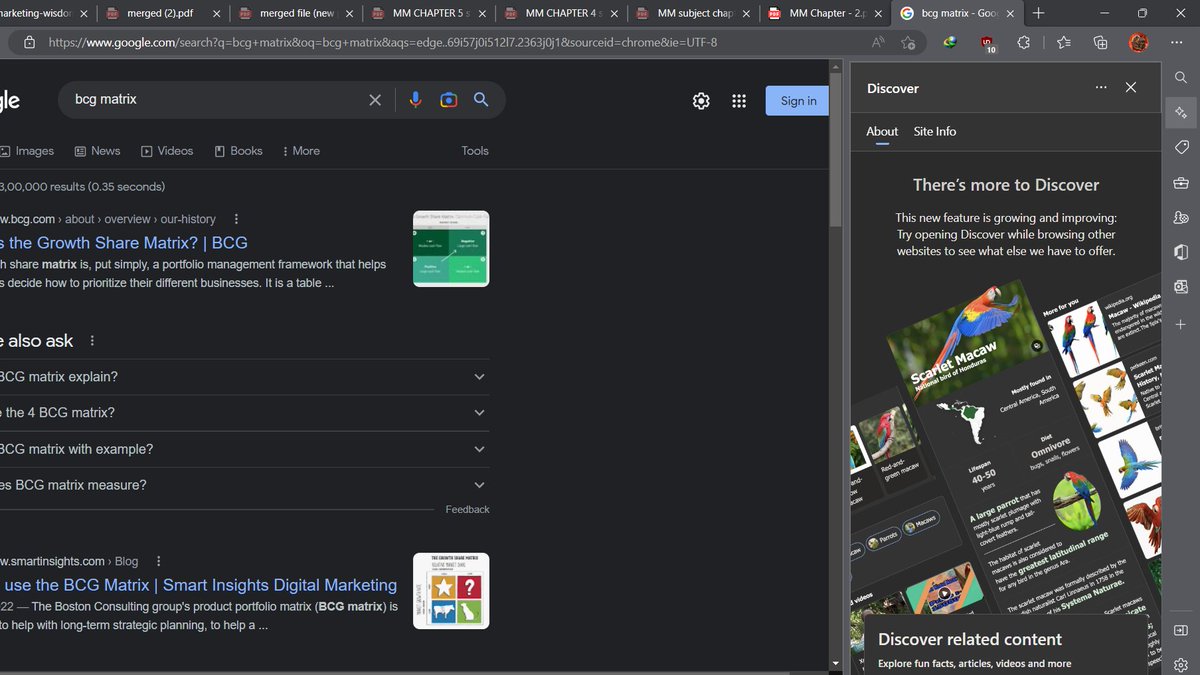
Task: Switch to the News results tab
Action: (x=97, y=151)
